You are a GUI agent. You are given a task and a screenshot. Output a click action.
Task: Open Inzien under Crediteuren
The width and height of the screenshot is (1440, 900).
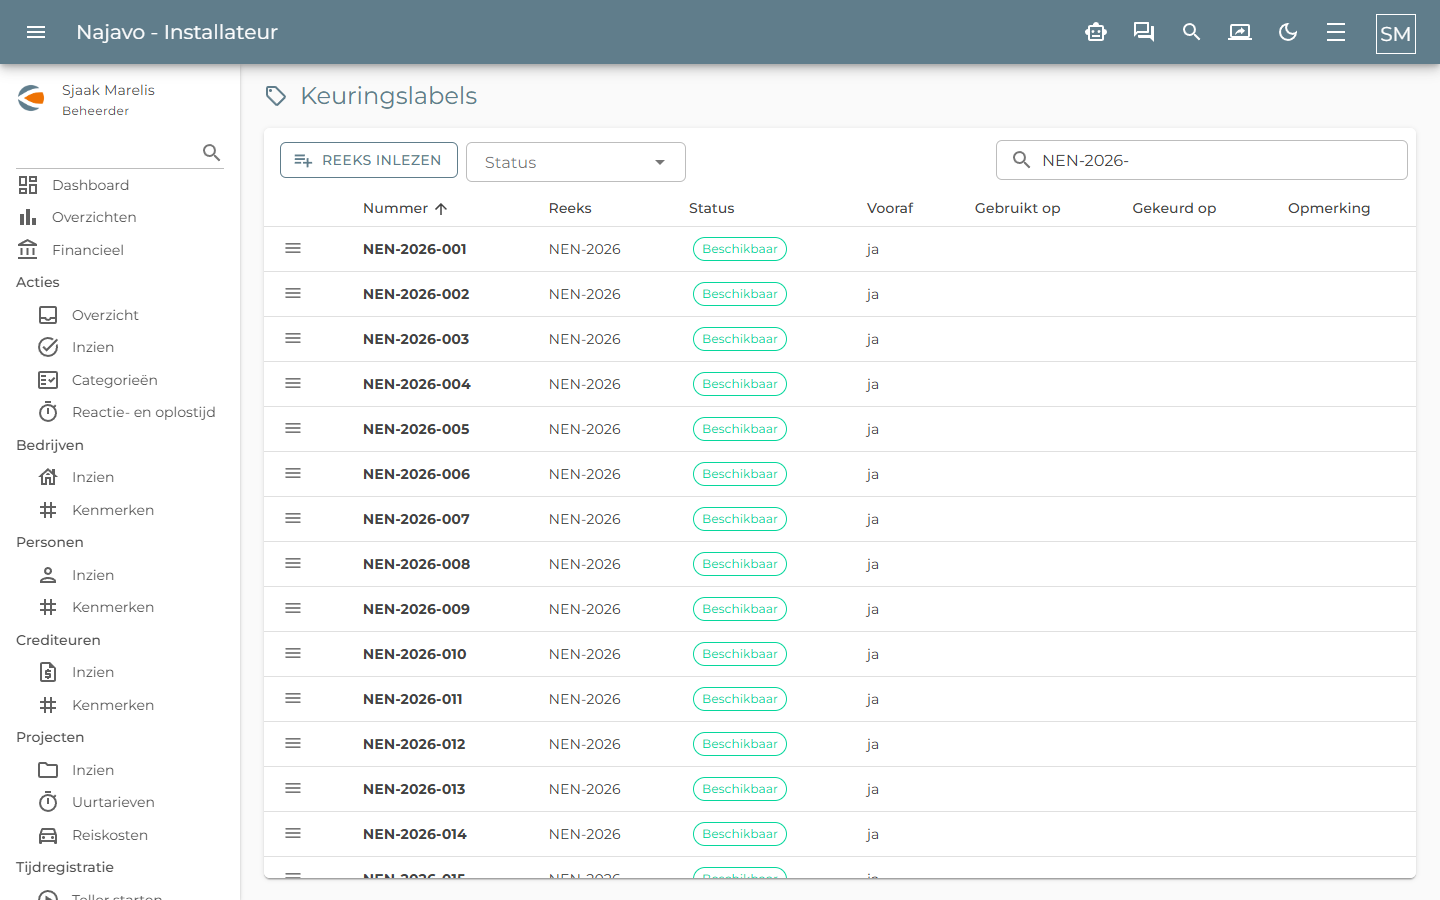93,672
